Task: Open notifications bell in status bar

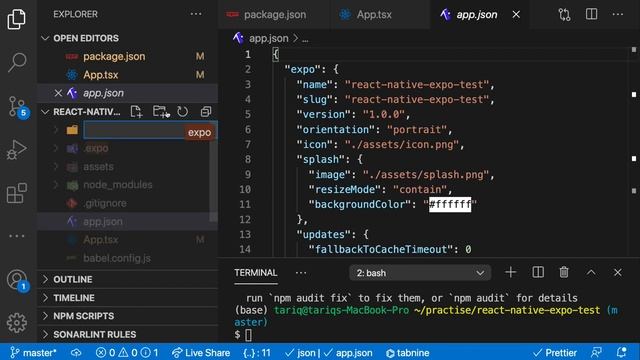Action: click(x=622, y=353)
